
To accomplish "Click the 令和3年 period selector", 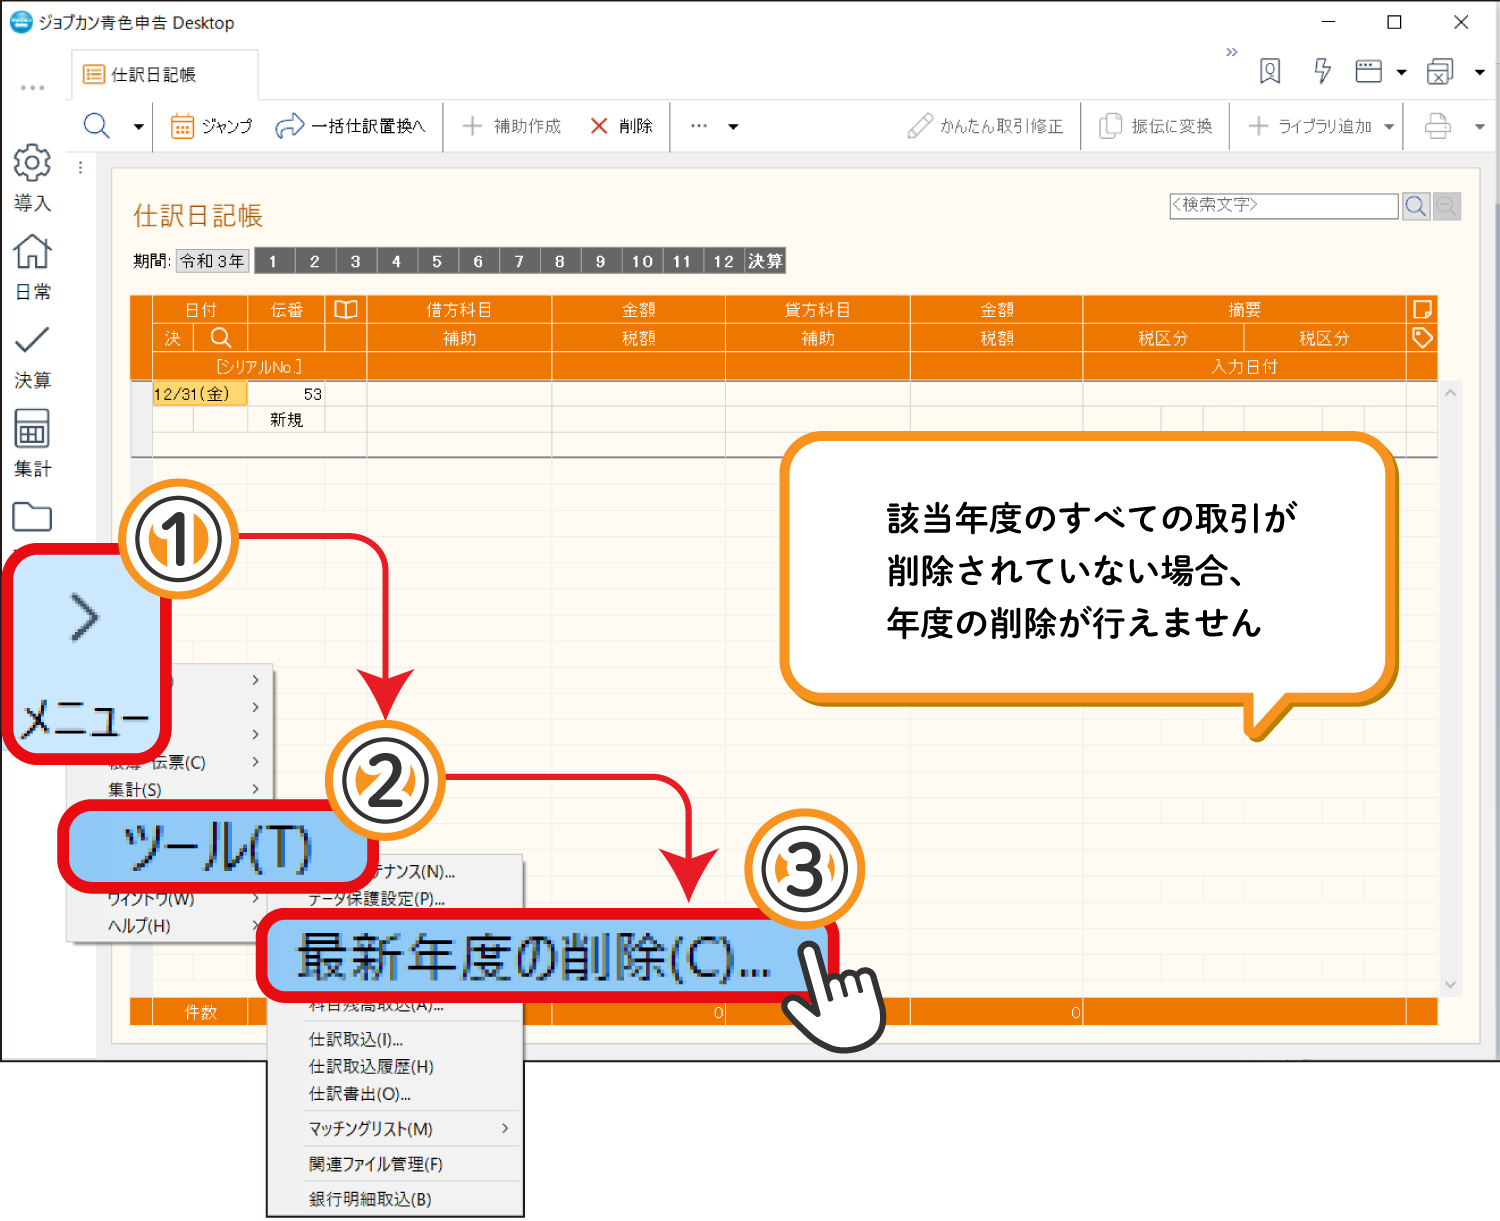I will pos(212,261).
